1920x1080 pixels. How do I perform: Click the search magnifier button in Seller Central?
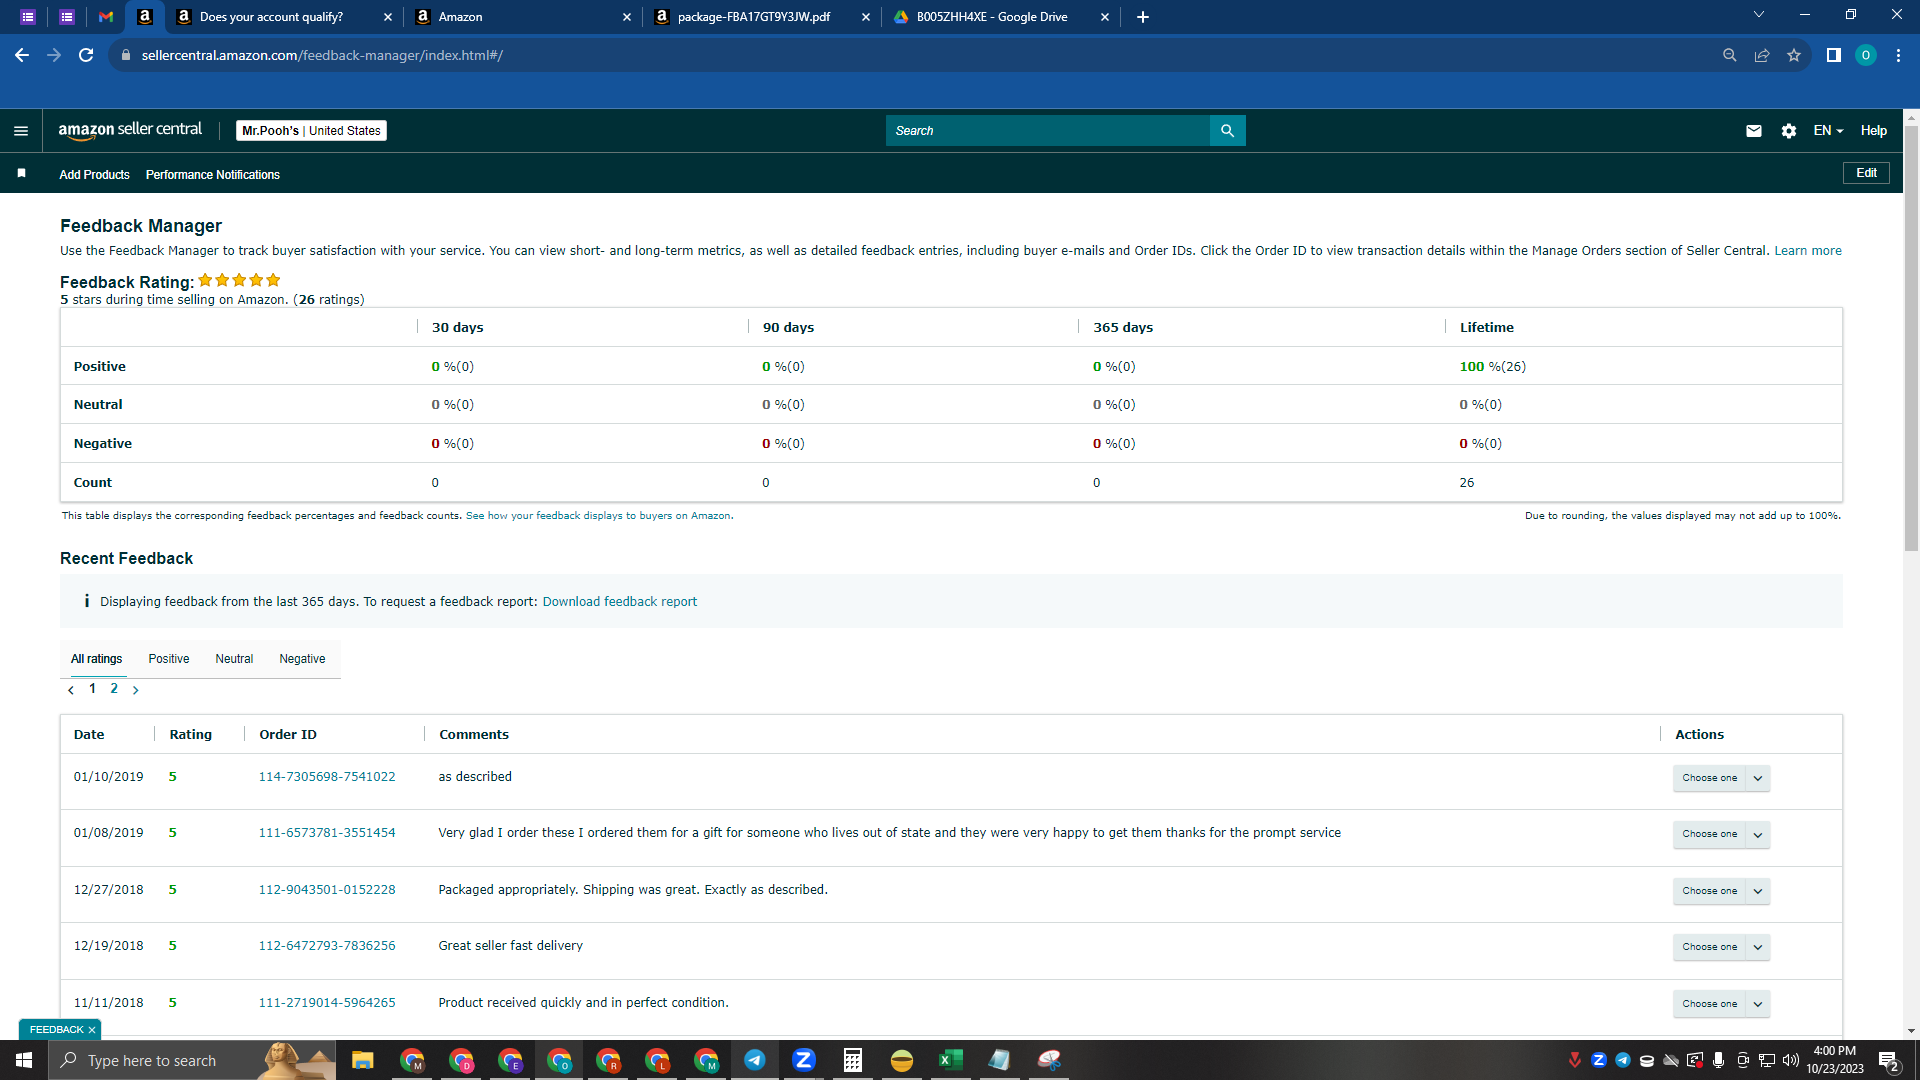pos(1227,131)
